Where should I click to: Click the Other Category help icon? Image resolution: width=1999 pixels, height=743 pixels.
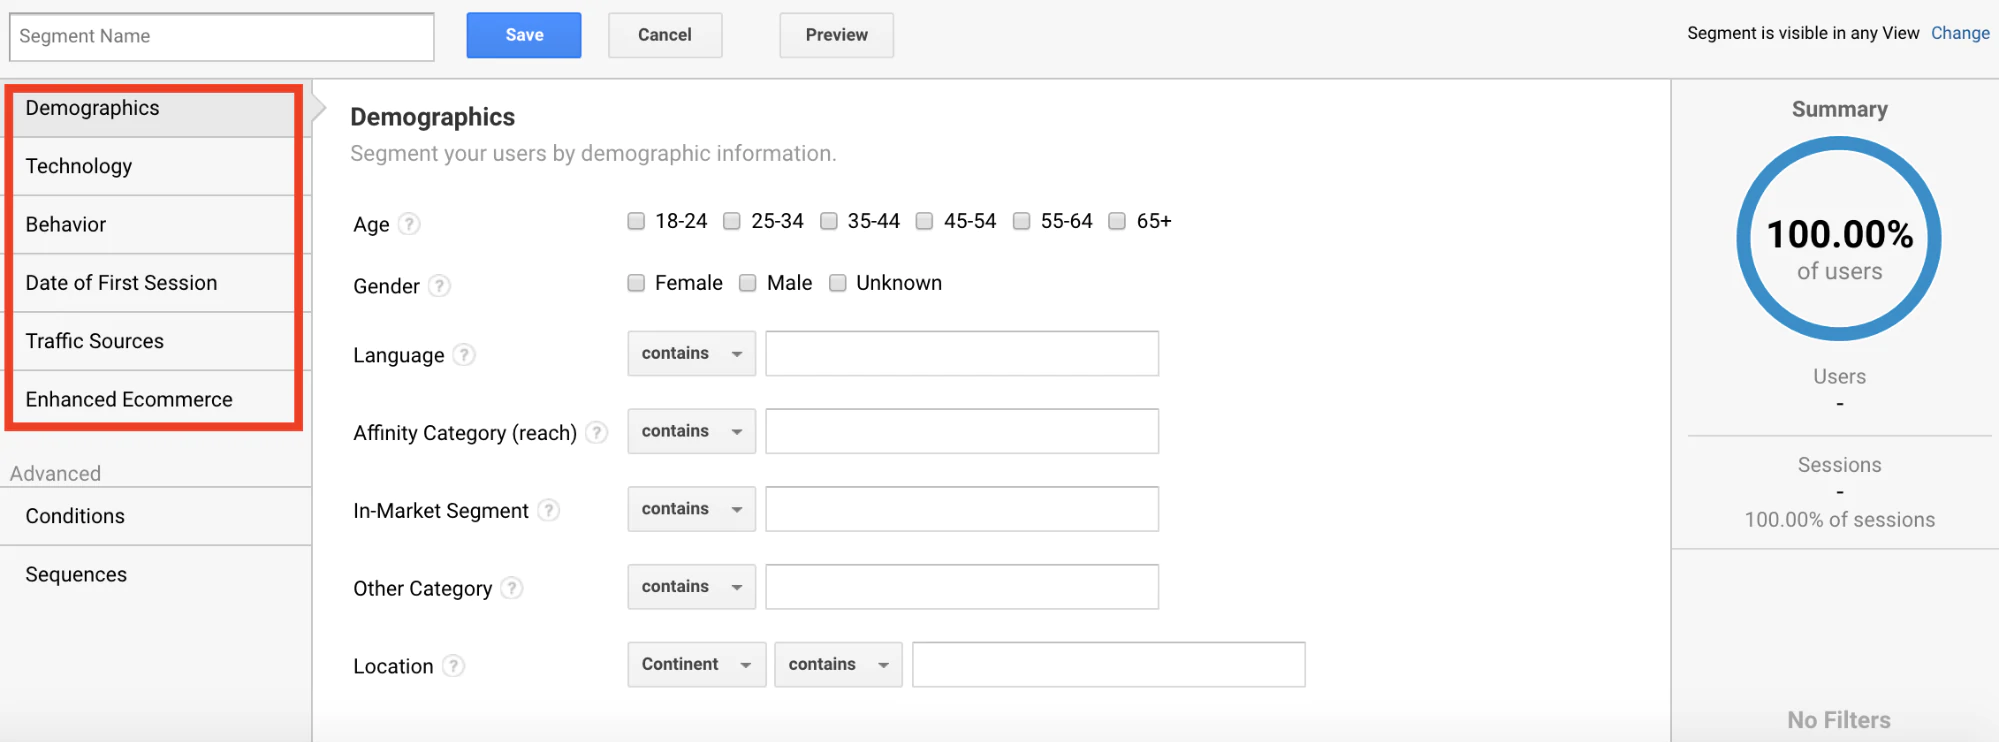pos(512,588)
